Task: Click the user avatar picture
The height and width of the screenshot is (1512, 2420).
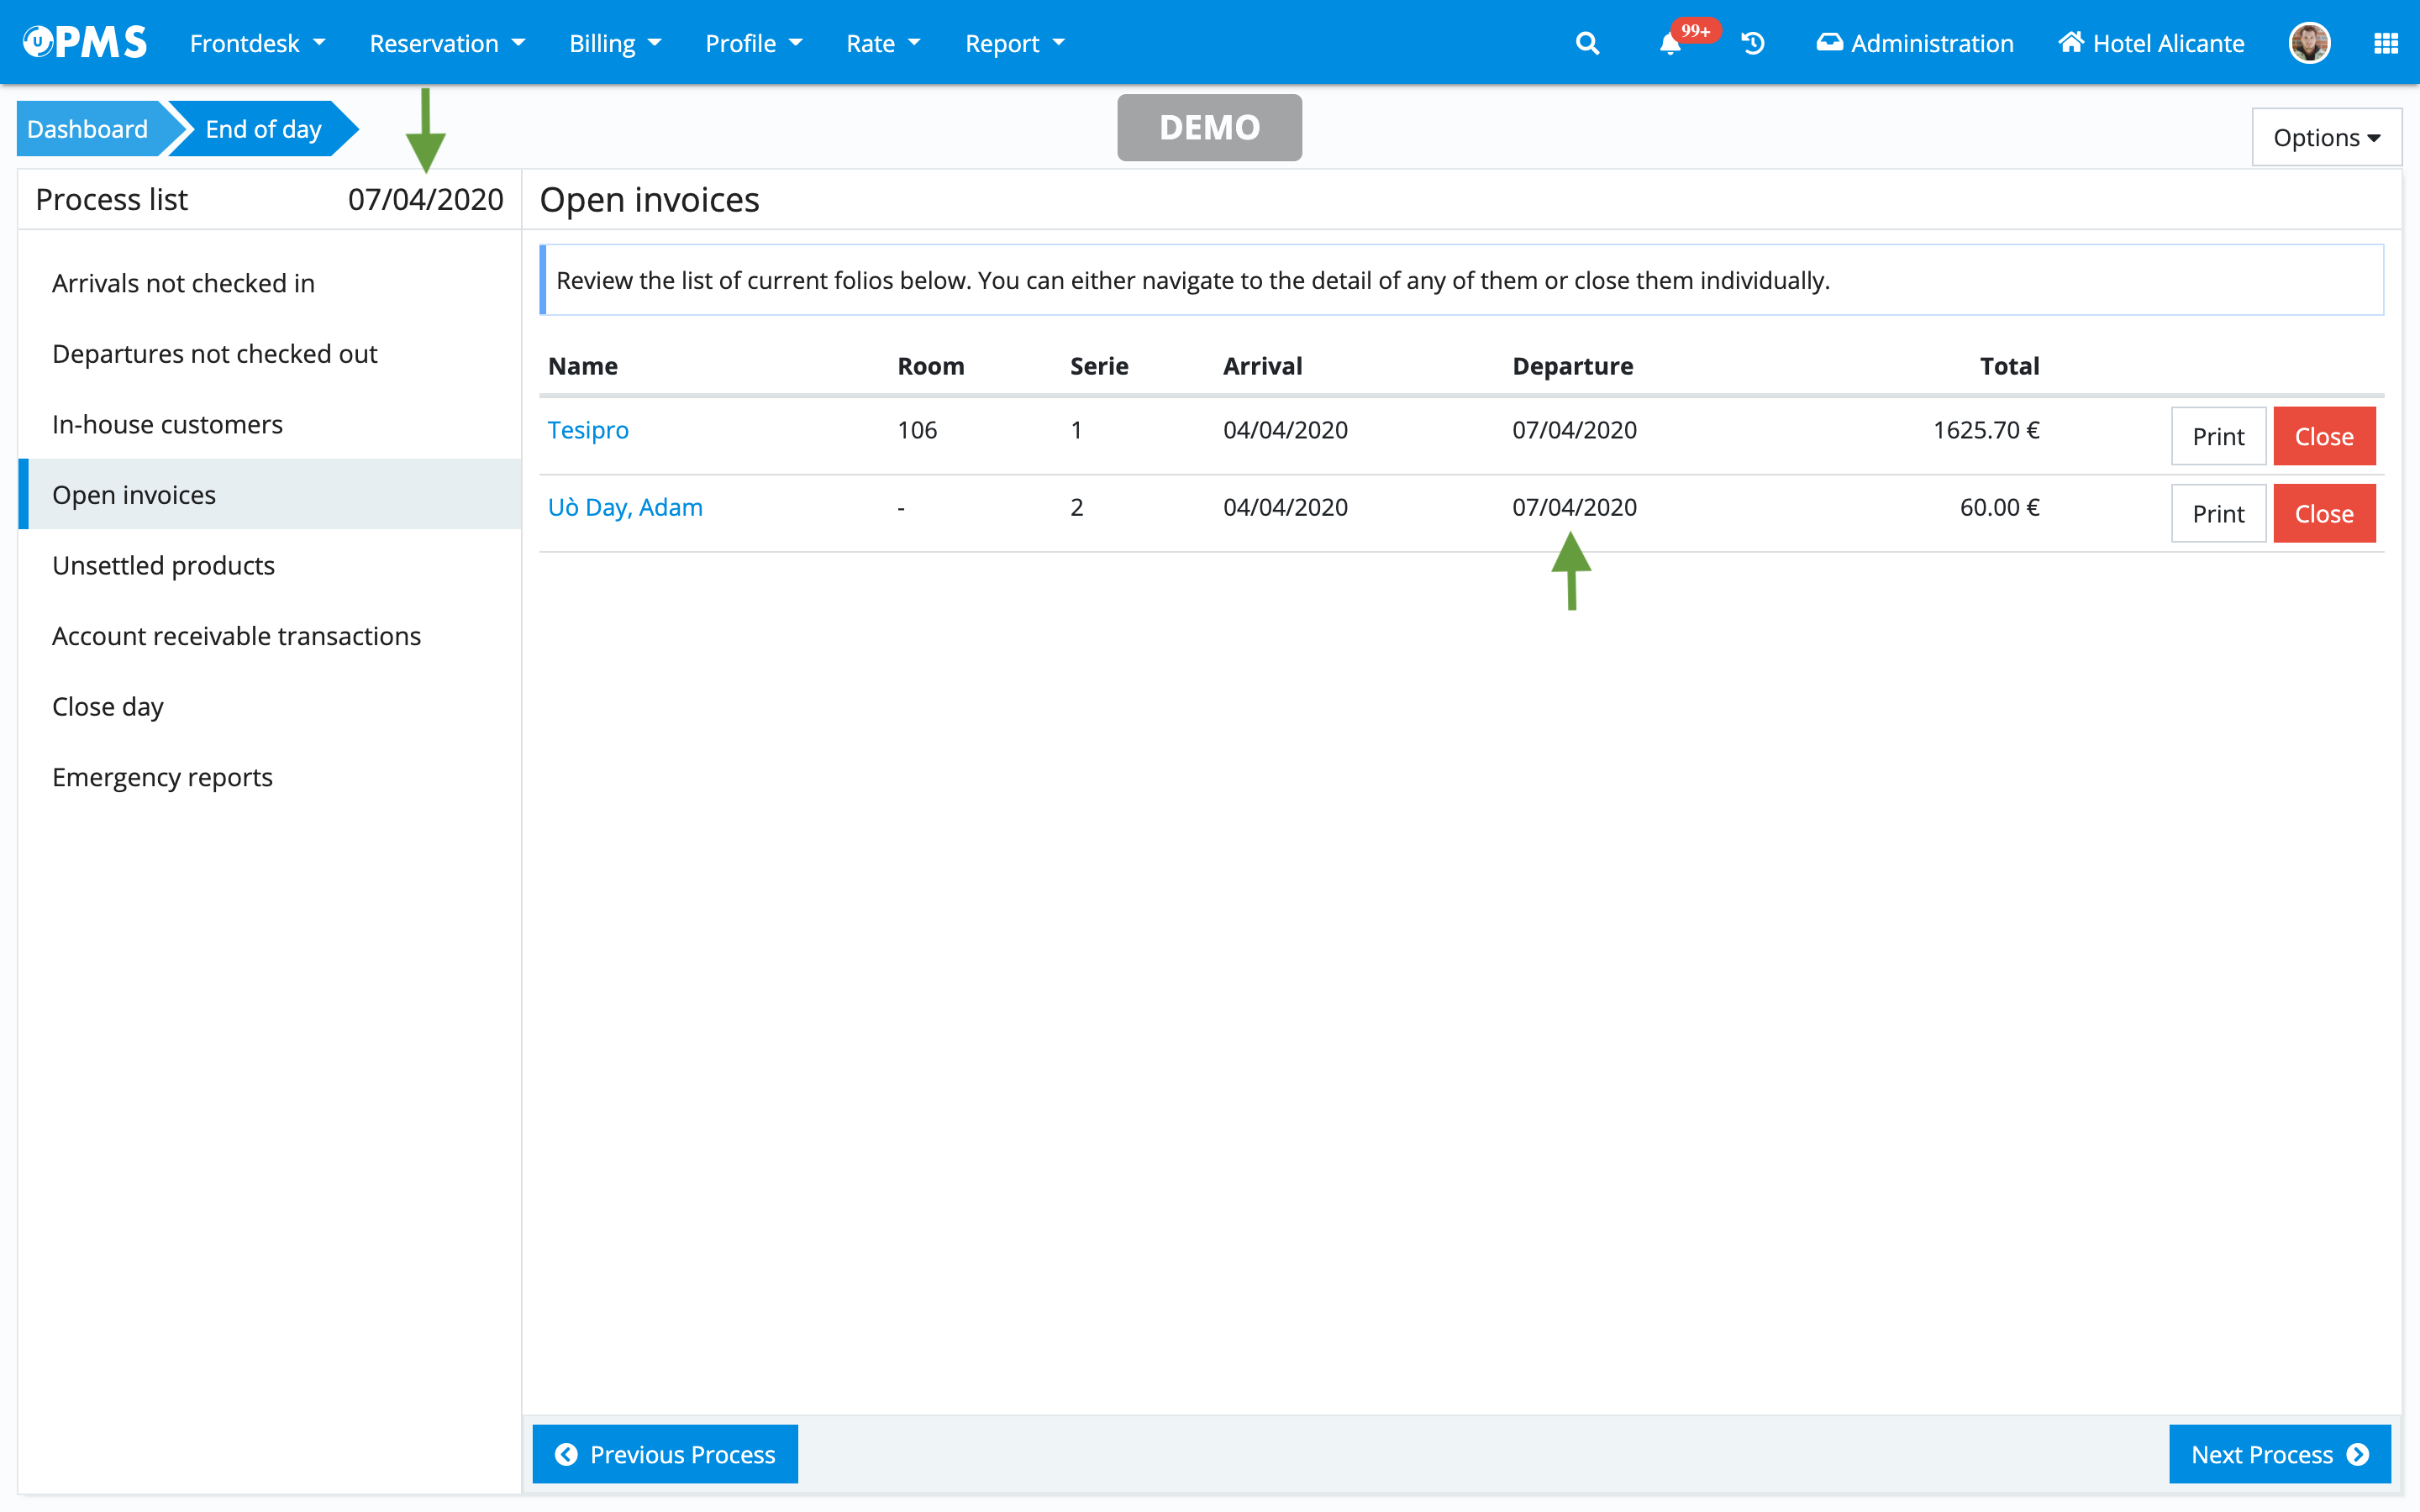Action: [2309, 44]
